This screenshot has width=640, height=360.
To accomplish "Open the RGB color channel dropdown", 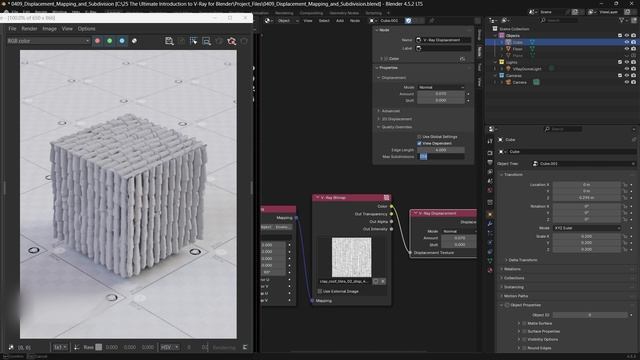I will pos(48,41).
